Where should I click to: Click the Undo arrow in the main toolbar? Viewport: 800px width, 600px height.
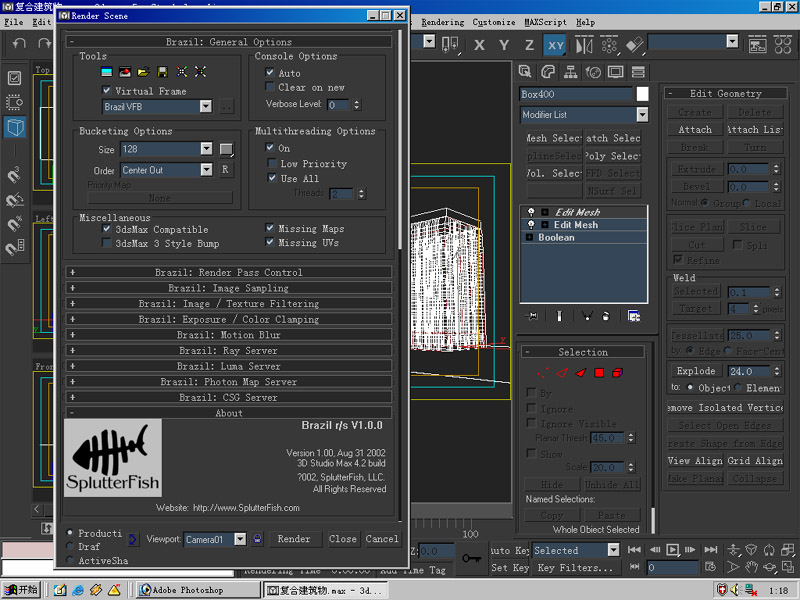(19, 44)
